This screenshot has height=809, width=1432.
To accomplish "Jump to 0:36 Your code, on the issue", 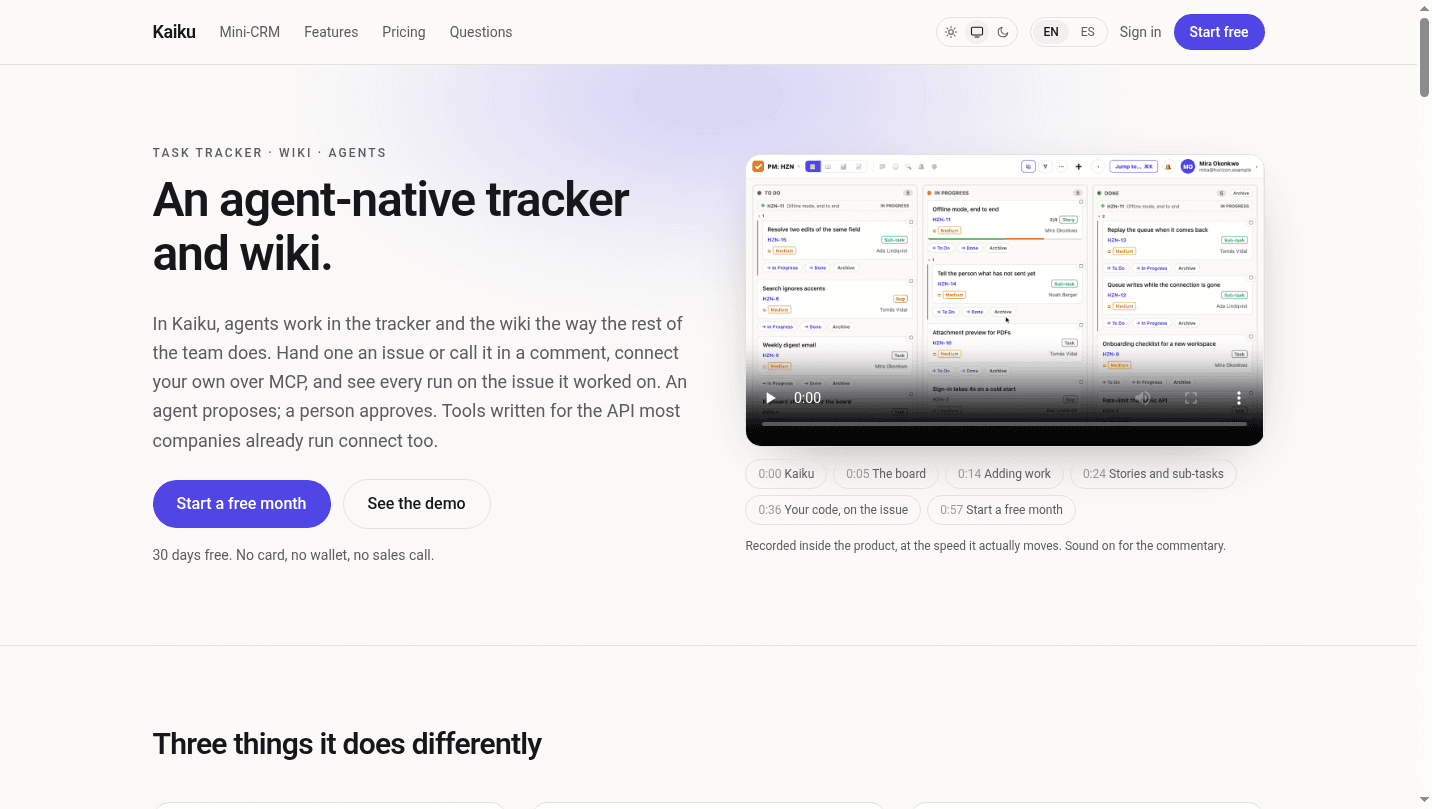I will point(833,510).
